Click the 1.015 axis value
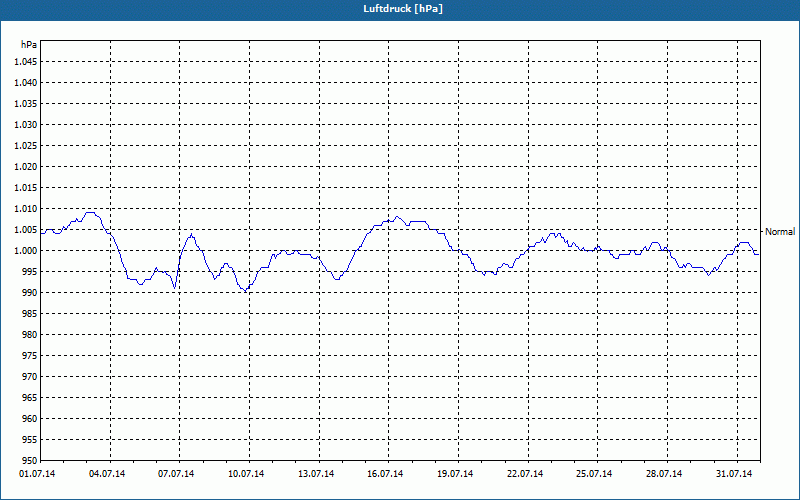Screen dimensions: 800x500 (x=26, y=188)
